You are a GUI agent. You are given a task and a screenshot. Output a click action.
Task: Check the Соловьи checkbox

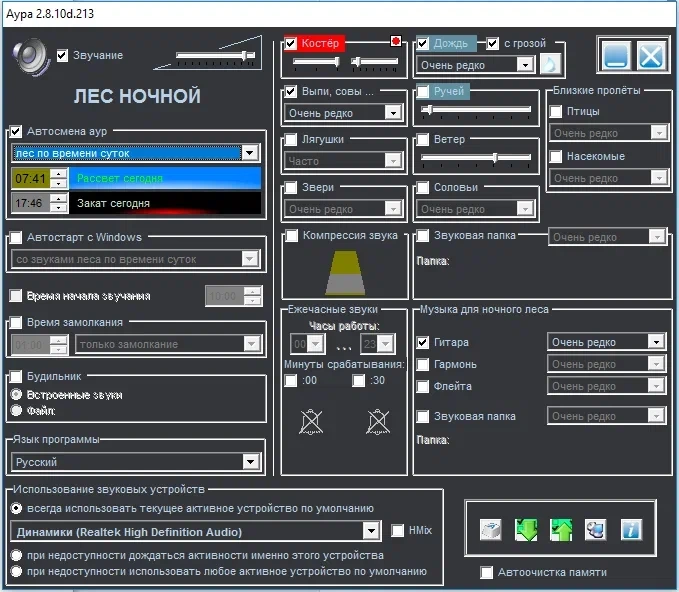click(x=423, y=188)
